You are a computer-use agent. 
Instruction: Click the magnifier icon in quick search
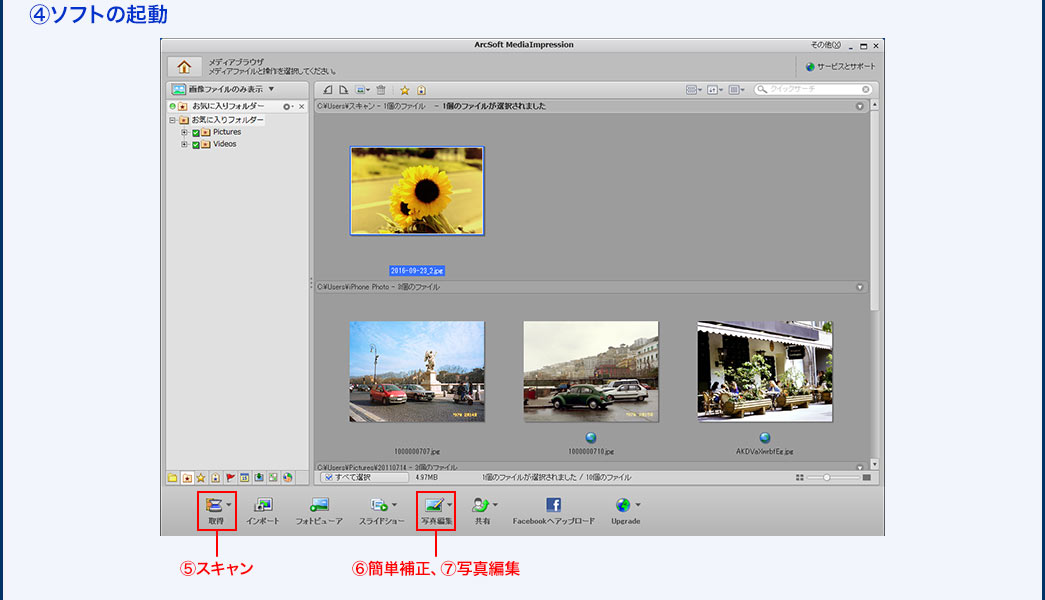(762, 89)
